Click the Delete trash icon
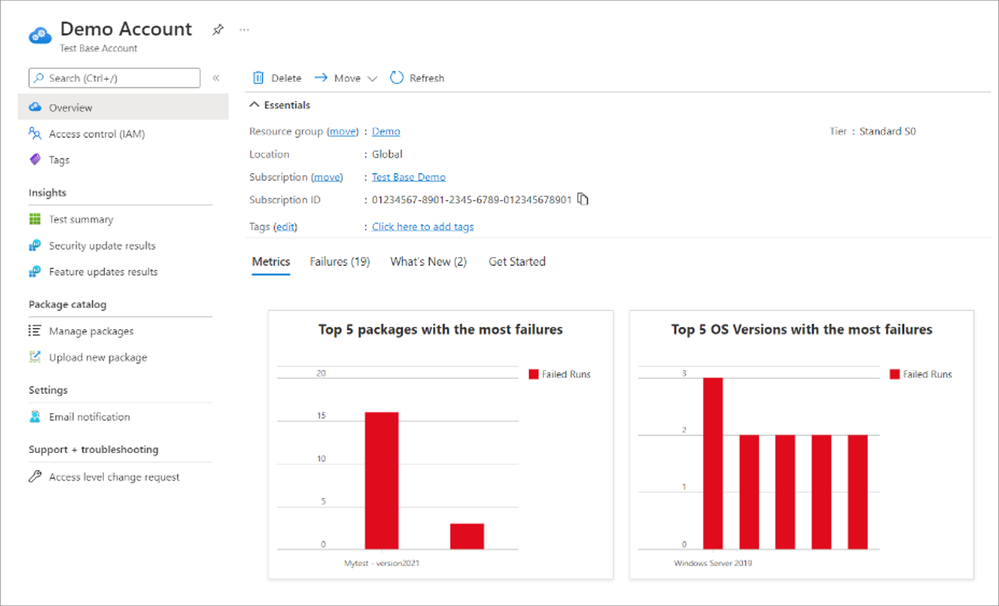Screen dimensions: 999x606 (x=258, y=78)
